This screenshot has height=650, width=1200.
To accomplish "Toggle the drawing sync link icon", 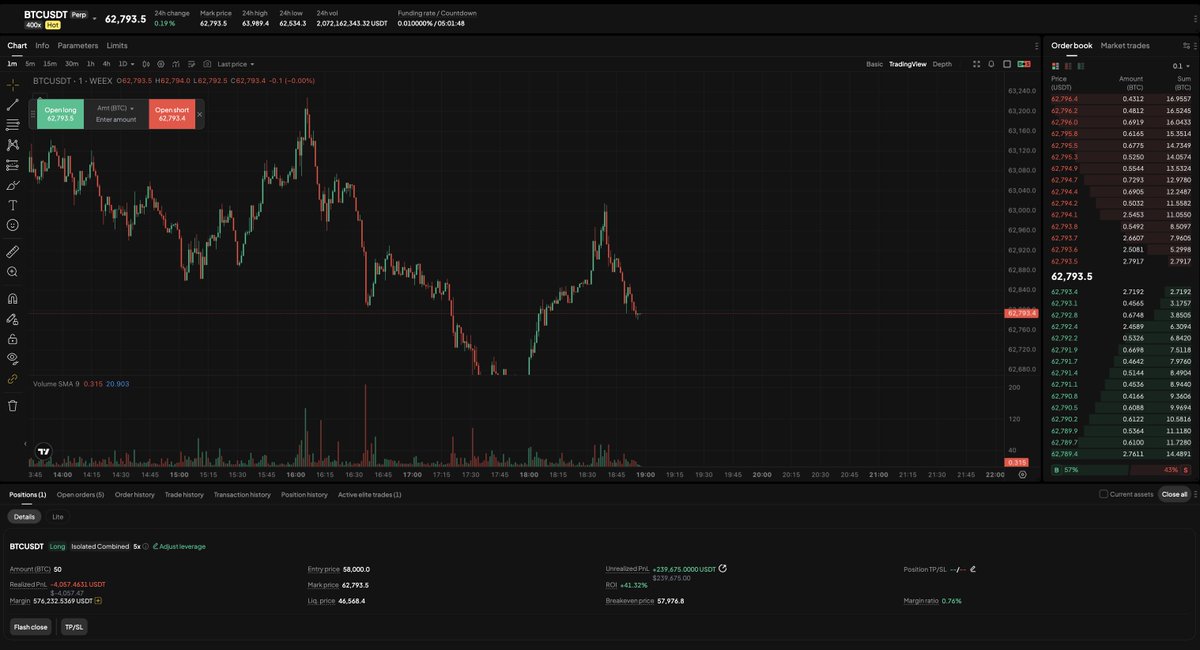I will (13, 379).
